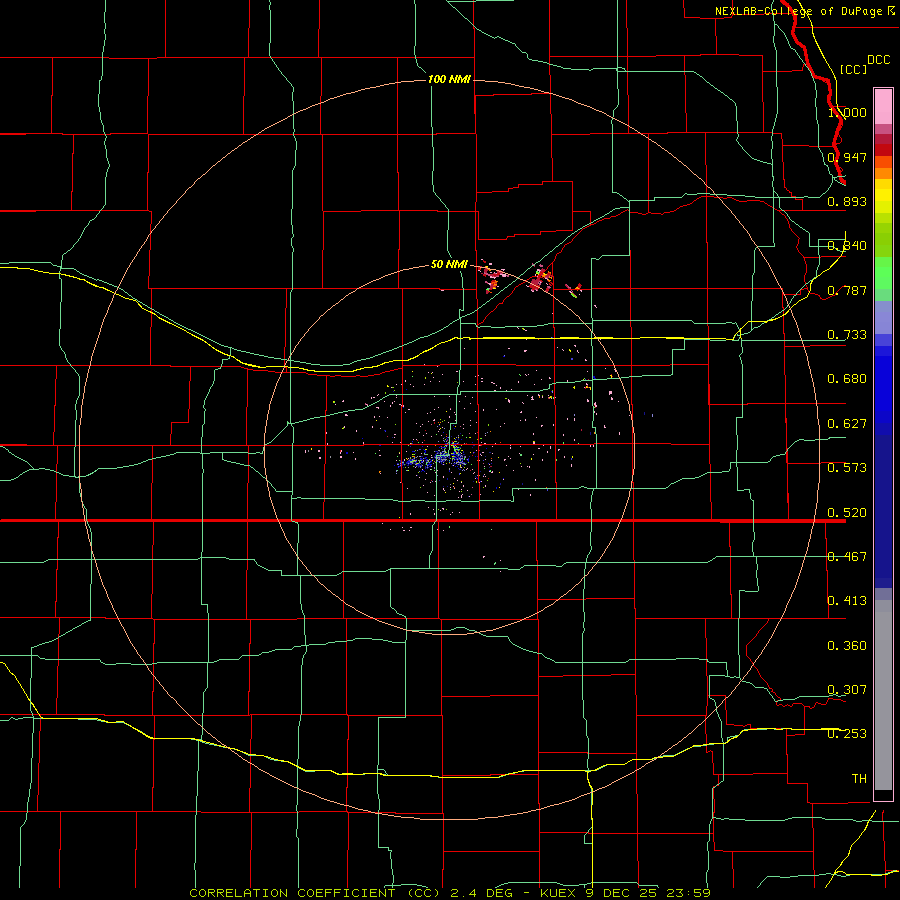Image resolution: width=900 pixels, height=900 pixels.
Task: Select the 0.360 legend value
Action: 847,646
